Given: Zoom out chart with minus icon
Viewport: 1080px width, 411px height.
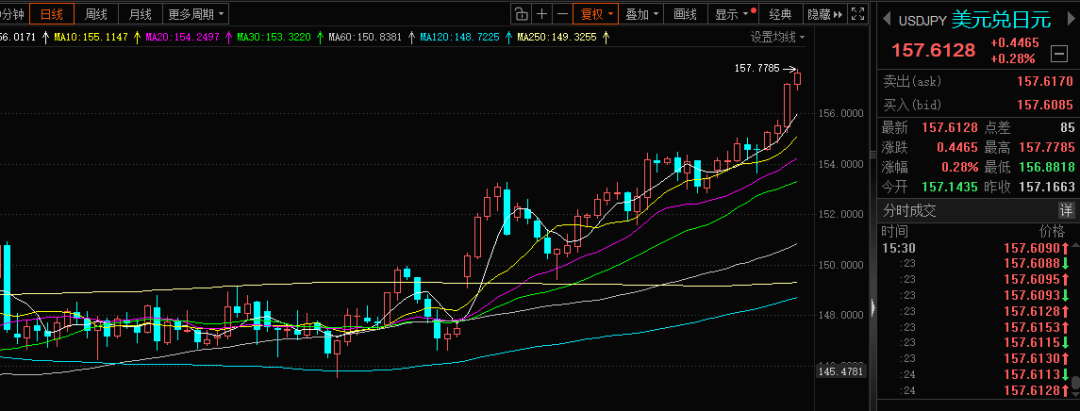Looking at the screenshot, I should click(563, 14).
